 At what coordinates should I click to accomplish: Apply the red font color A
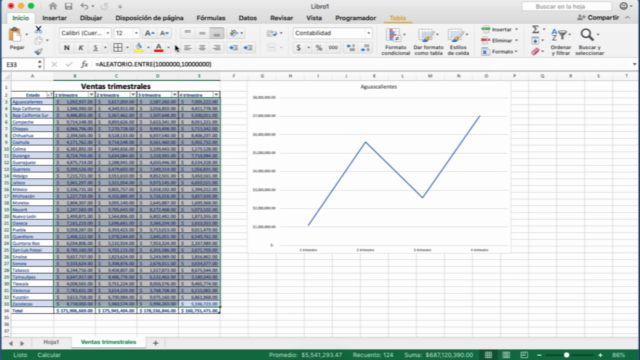159,48
